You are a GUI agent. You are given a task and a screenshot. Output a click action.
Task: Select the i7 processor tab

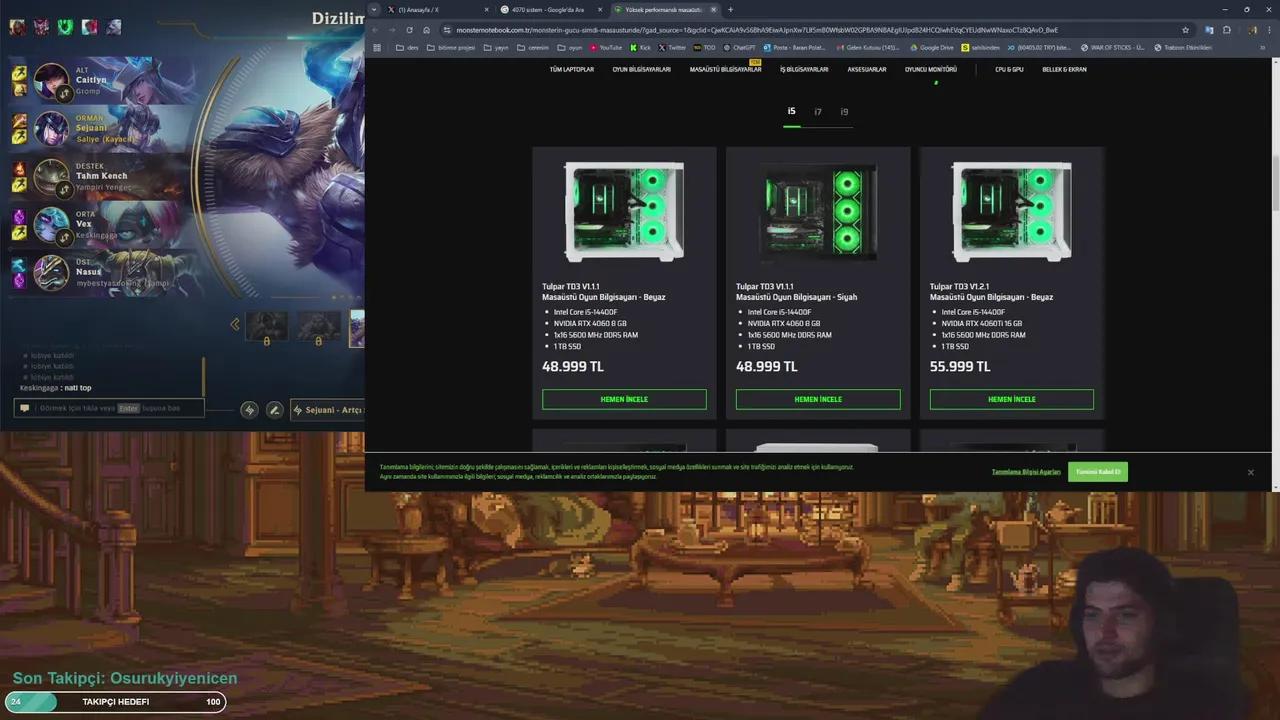pyautogui.click(x=817, y=112)
